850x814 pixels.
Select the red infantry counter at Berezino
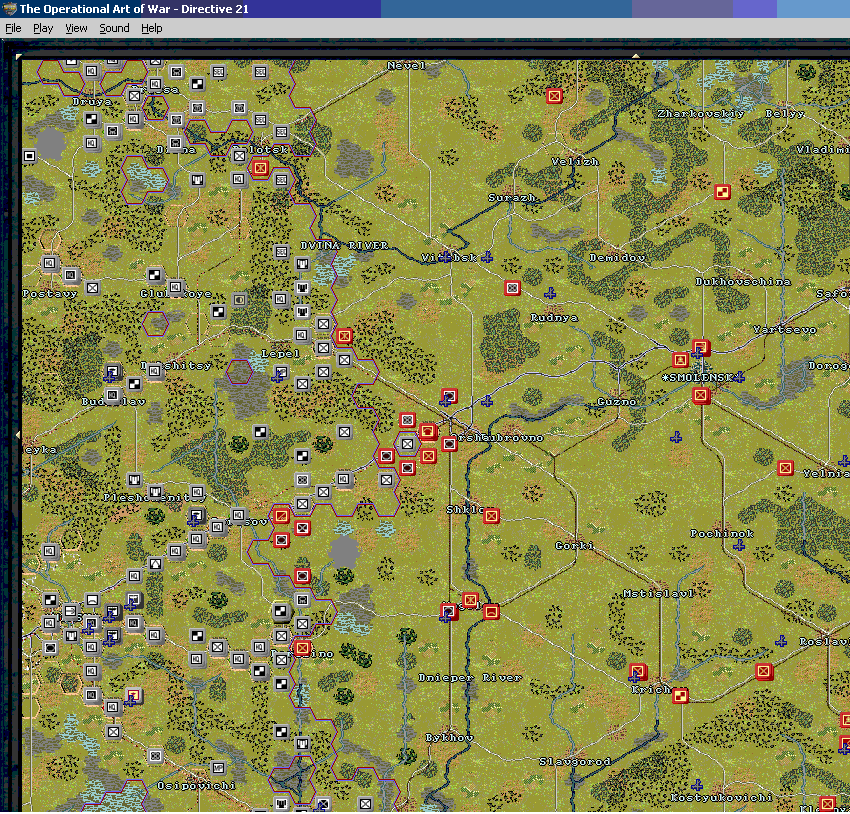(x=302, y=648)
